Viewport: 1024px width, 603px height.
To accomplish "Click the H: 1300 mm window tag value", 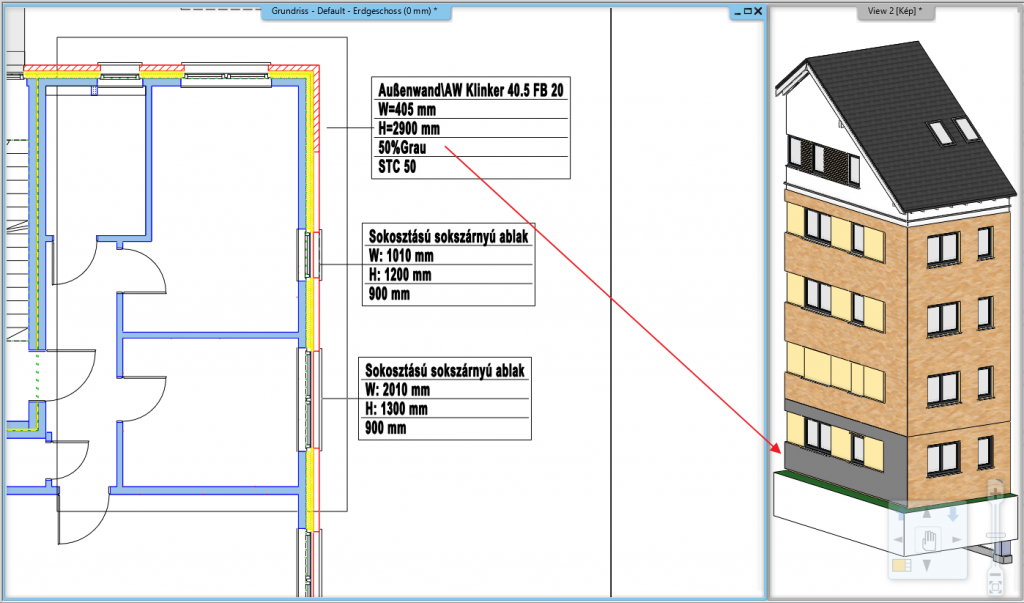I will pos(396,409).
